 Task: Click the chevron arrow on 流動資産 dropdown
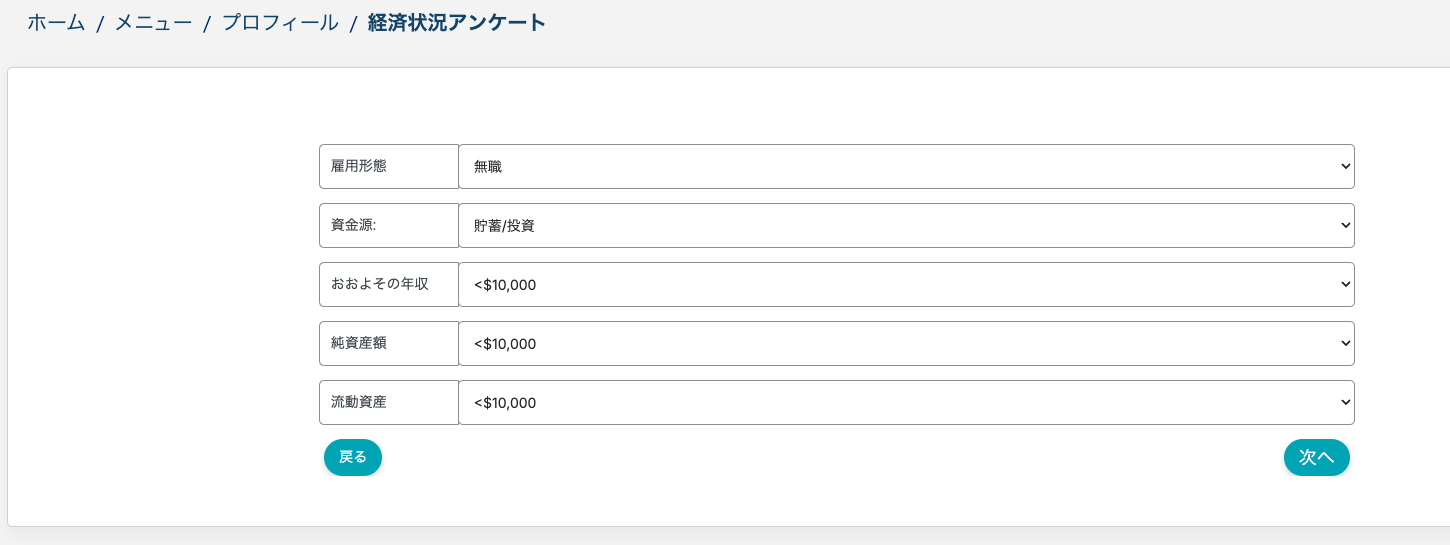1344,403
